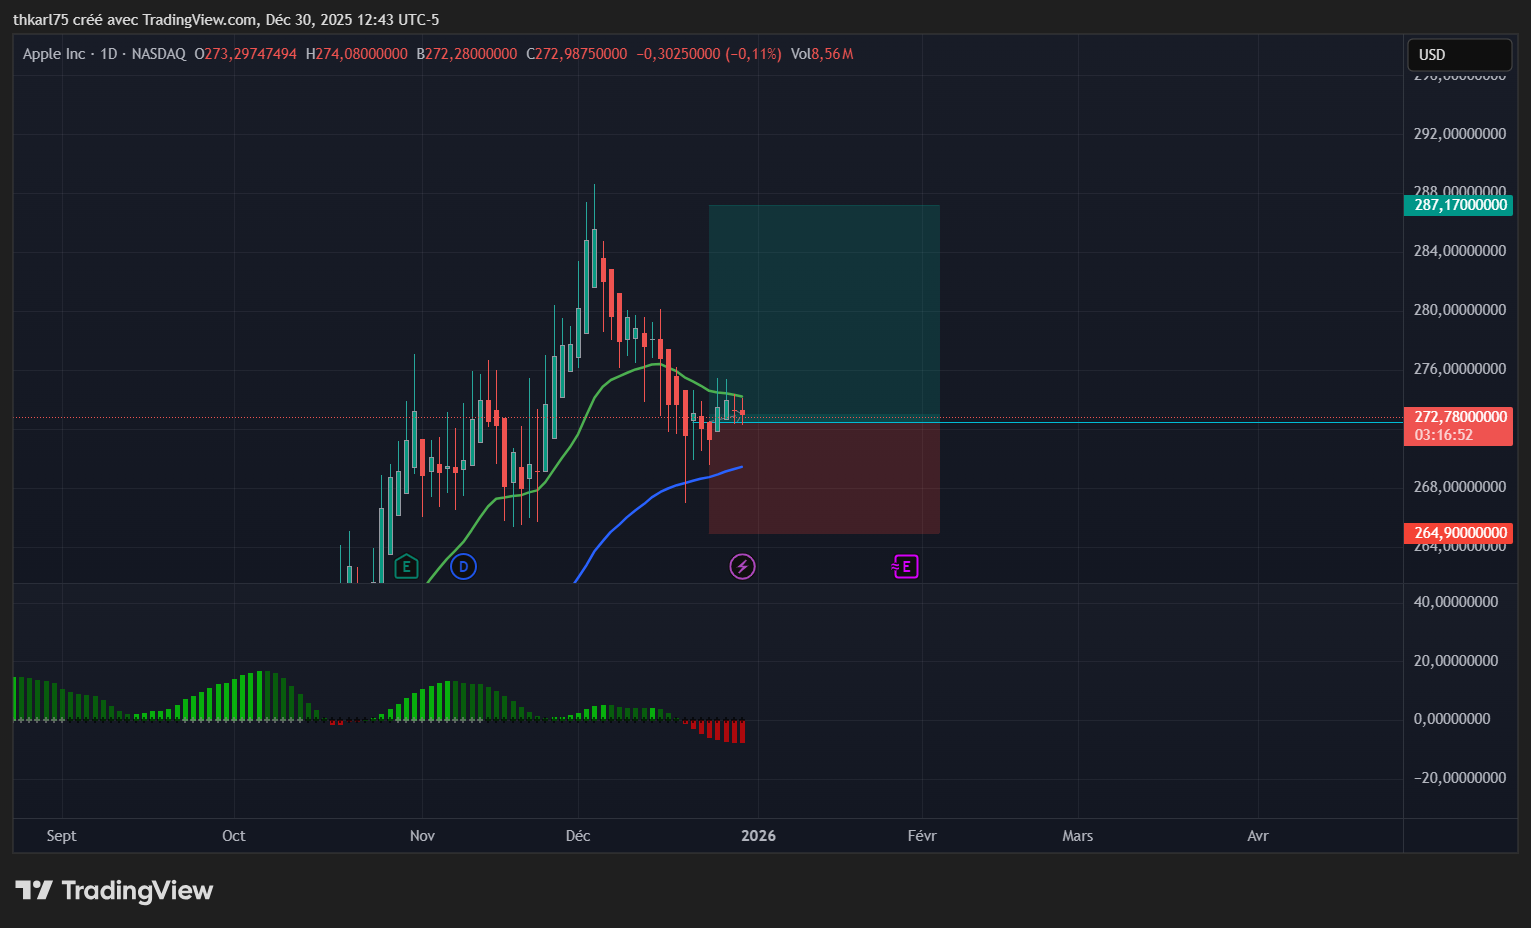1531x928 pixels.
Task: Click the Vol 8,56M value in header
Action: (822, 54)
